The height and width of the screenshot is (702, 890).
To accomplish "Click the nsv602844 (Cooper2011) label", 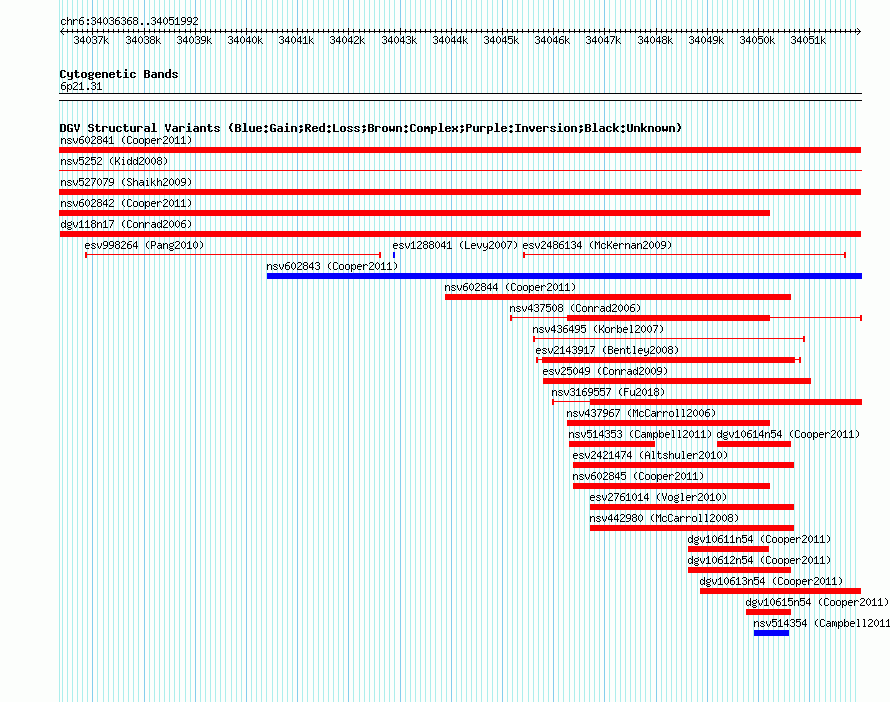I will 510,287.
